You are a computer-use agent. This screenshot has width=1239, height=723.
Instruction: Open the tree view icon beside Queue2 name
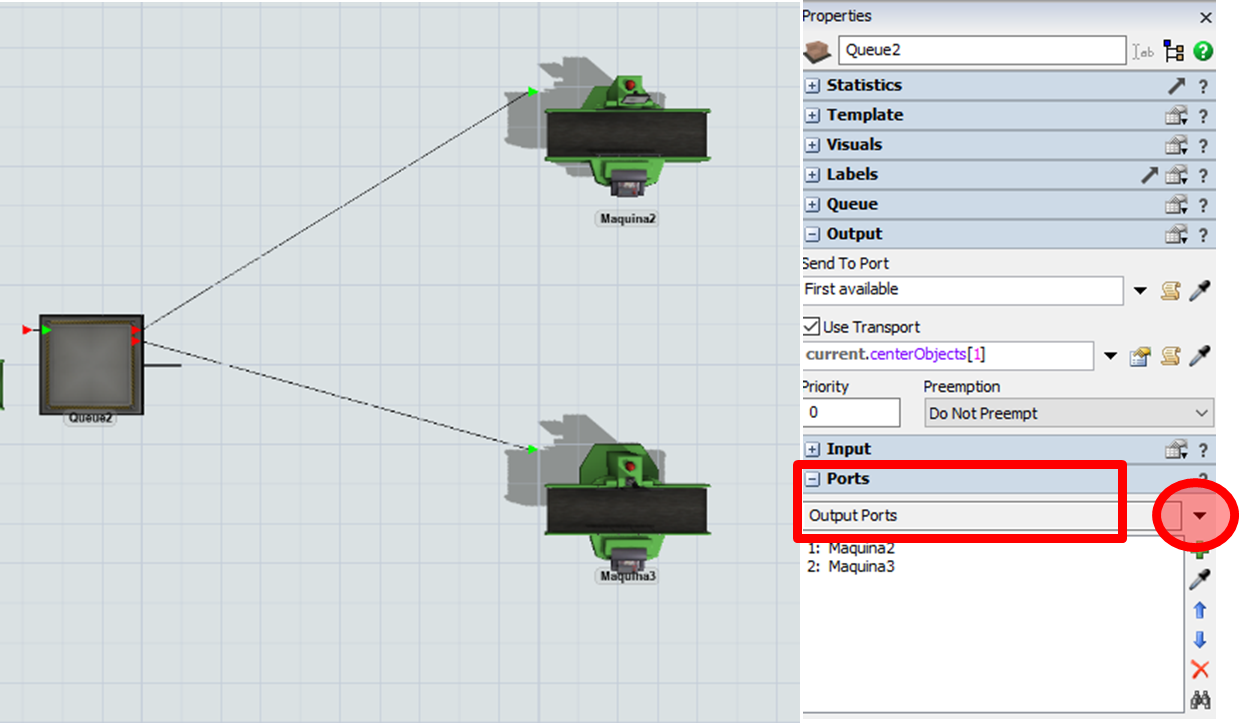coord(1174,51)
